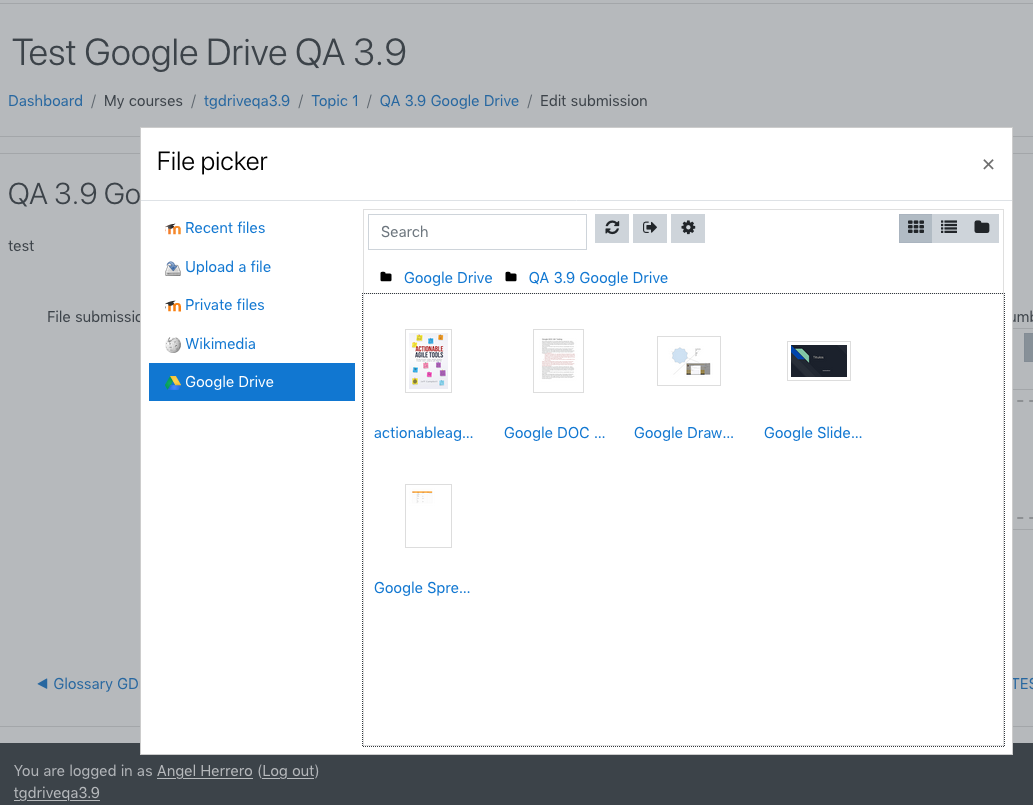Open QA 3.9 Google Drive breadcrumb

[449, 101]
